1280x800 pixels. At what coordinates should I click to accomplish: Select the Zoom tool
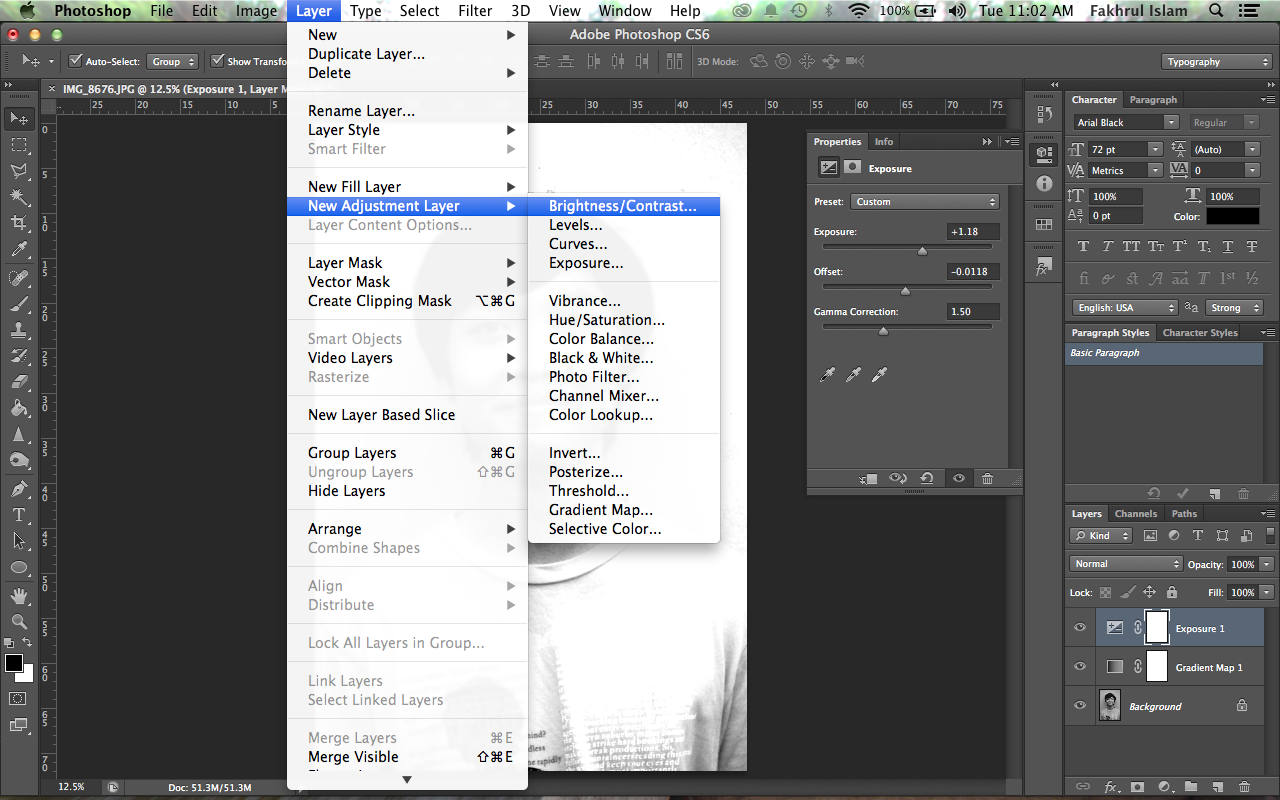tap(19, 622)
